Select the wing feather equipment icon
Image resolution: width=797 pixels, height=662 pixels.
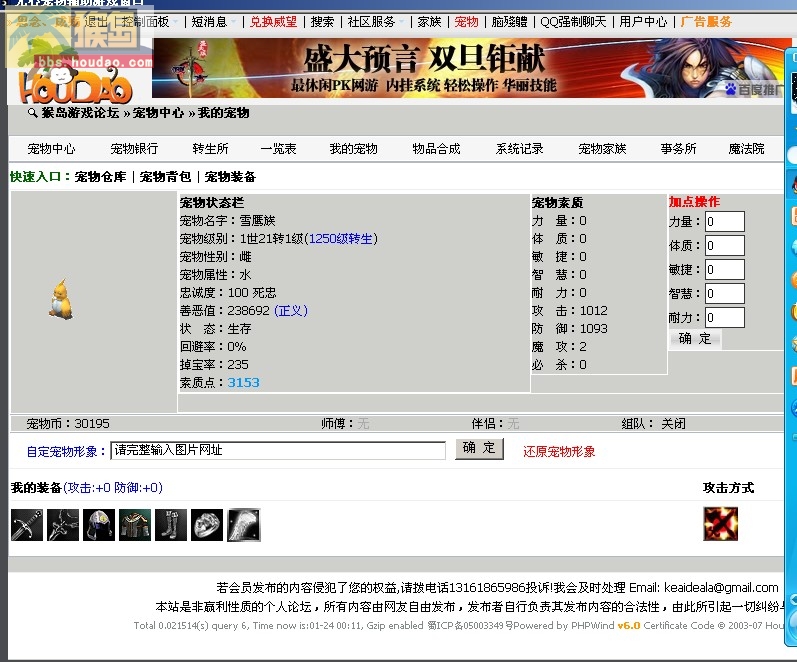pos(243,525)
